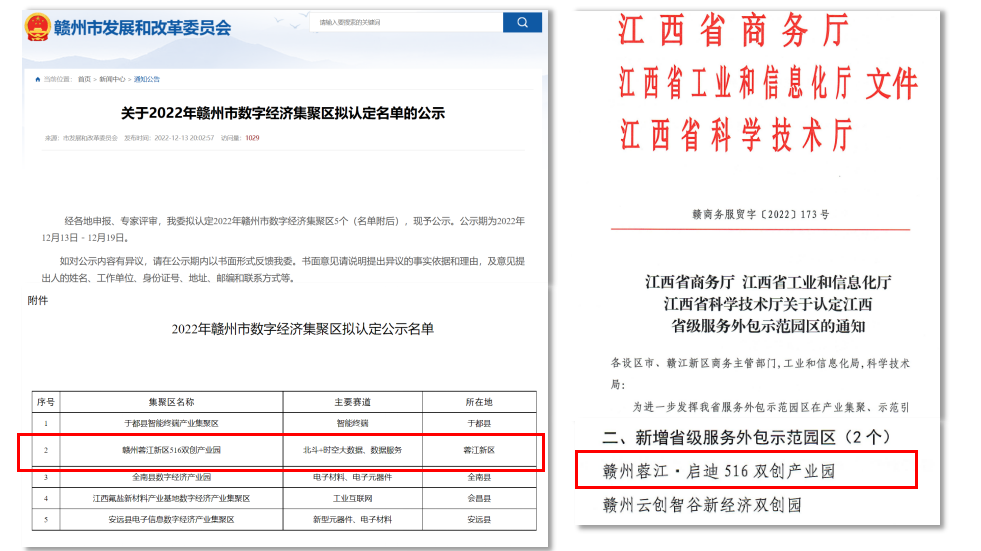Select the 新型元器件、电子材料 cell
981x551 pixels.
pyautogui.click(x=352, y=520)
